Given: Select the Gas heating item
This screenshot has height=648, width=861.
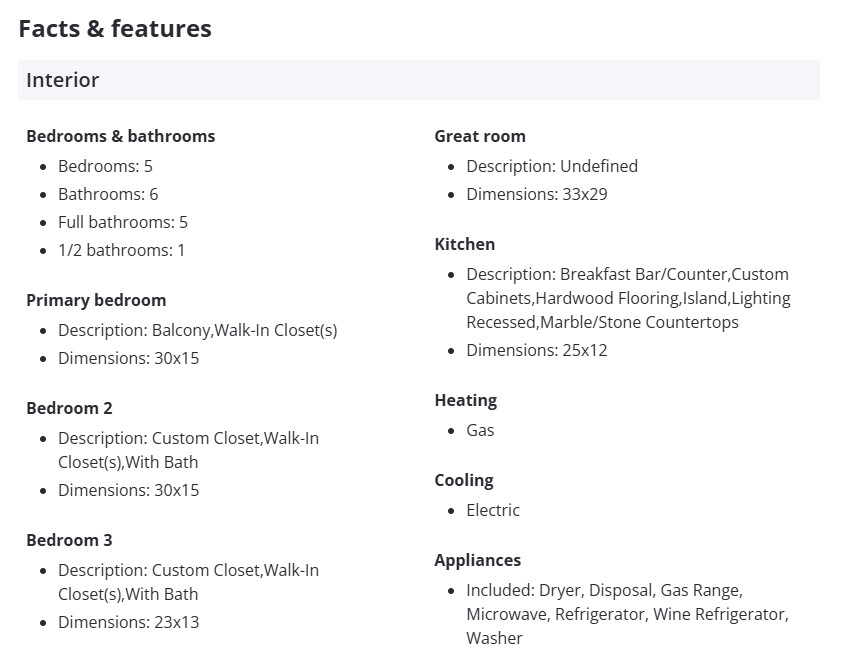Looking at the screenshot, I should tap(480, 430).
